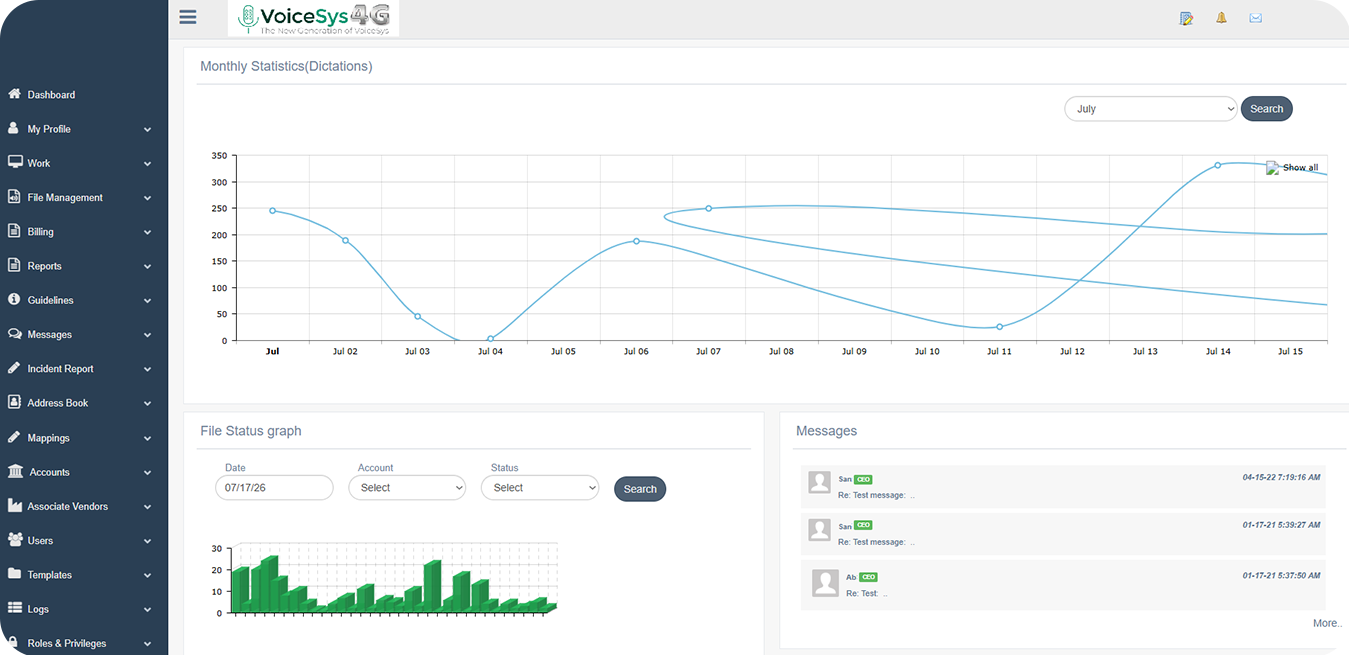This screenshot has height=655, width=1349.
Task: Open the Status select dropdown
Action: (x=540, y=488)
